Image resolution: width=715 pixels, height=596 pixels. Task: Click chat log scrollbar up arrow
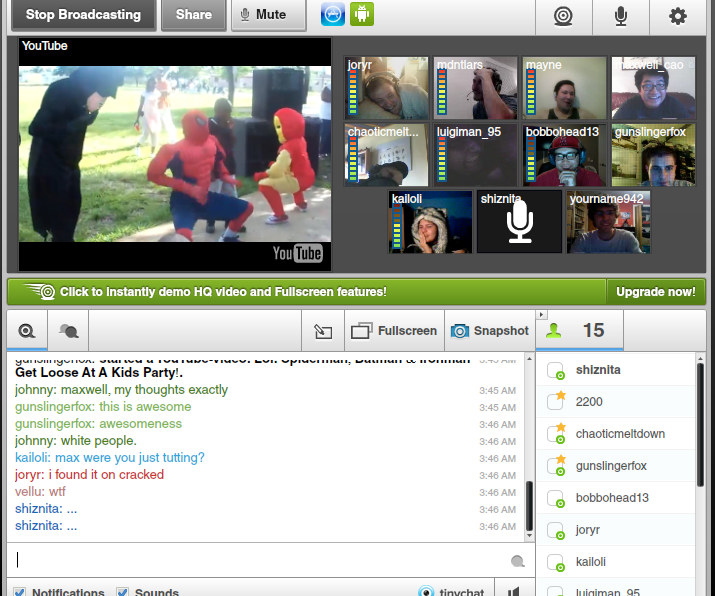pyautogui.click(x=529, y=359)
